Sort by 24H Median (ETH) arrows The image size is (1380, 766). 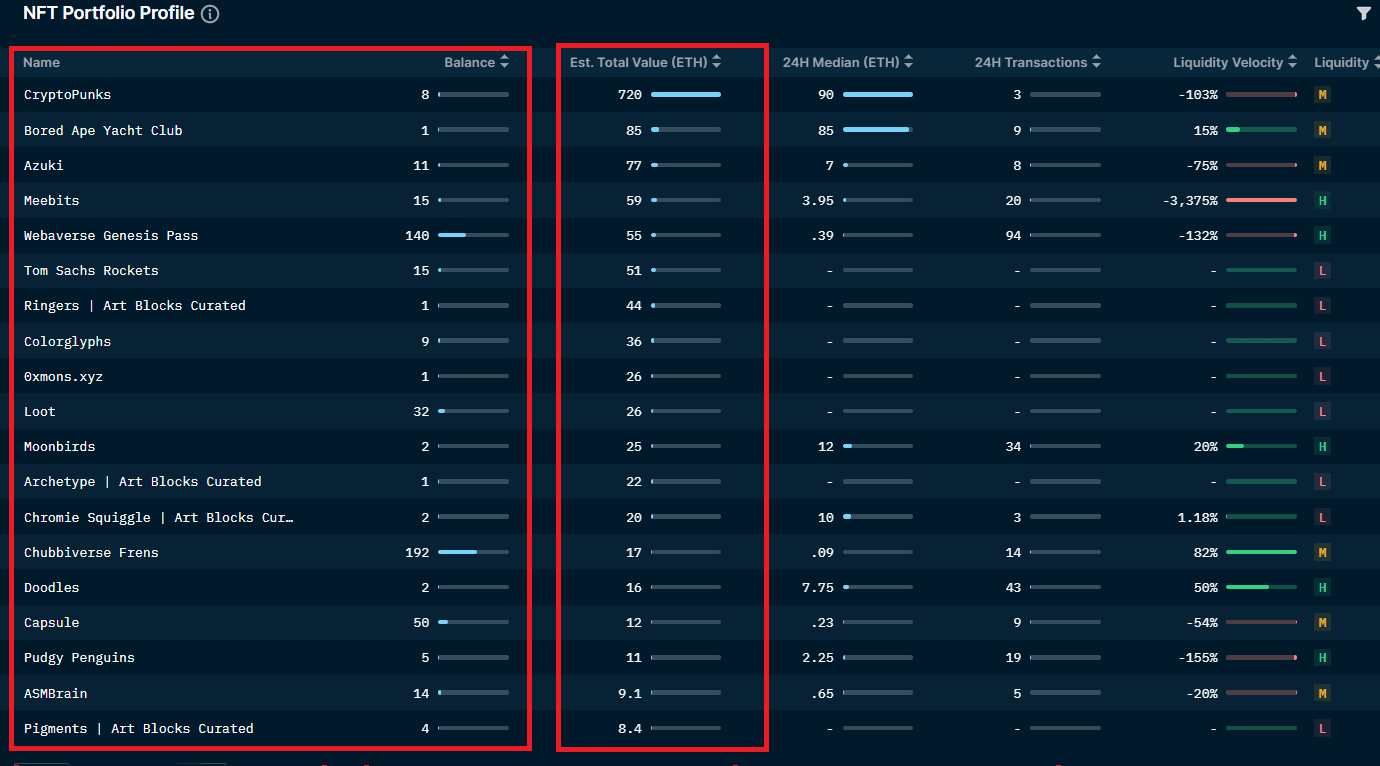[x=908, y=62]
